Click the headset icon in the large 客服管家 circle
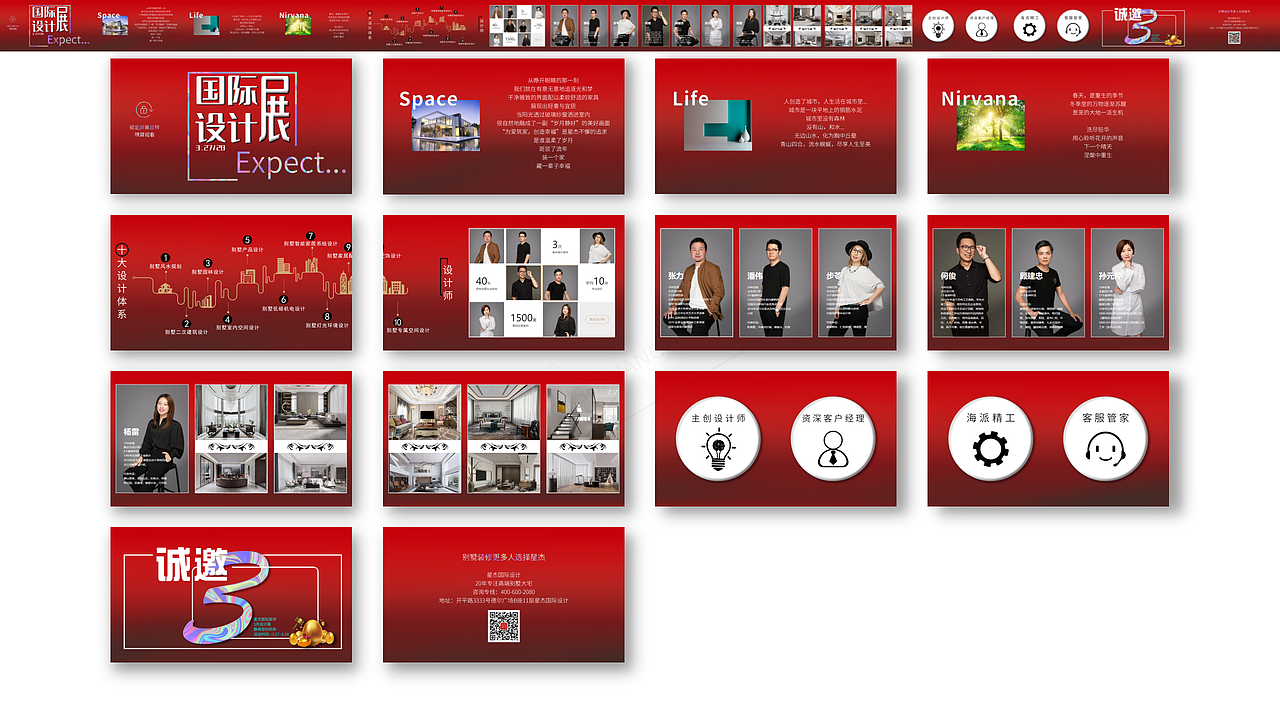 1105,451
